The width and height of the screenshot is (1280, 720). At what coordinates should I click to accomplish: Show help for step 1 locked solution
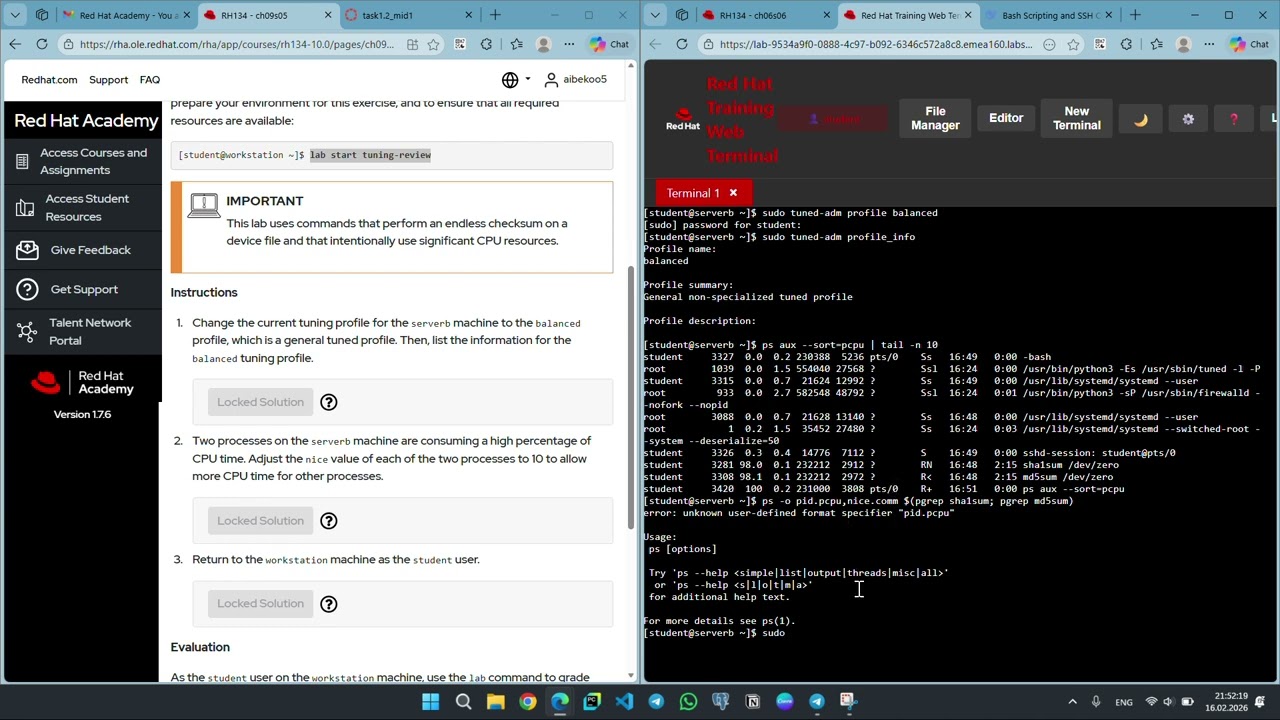(x=328, y=402)
